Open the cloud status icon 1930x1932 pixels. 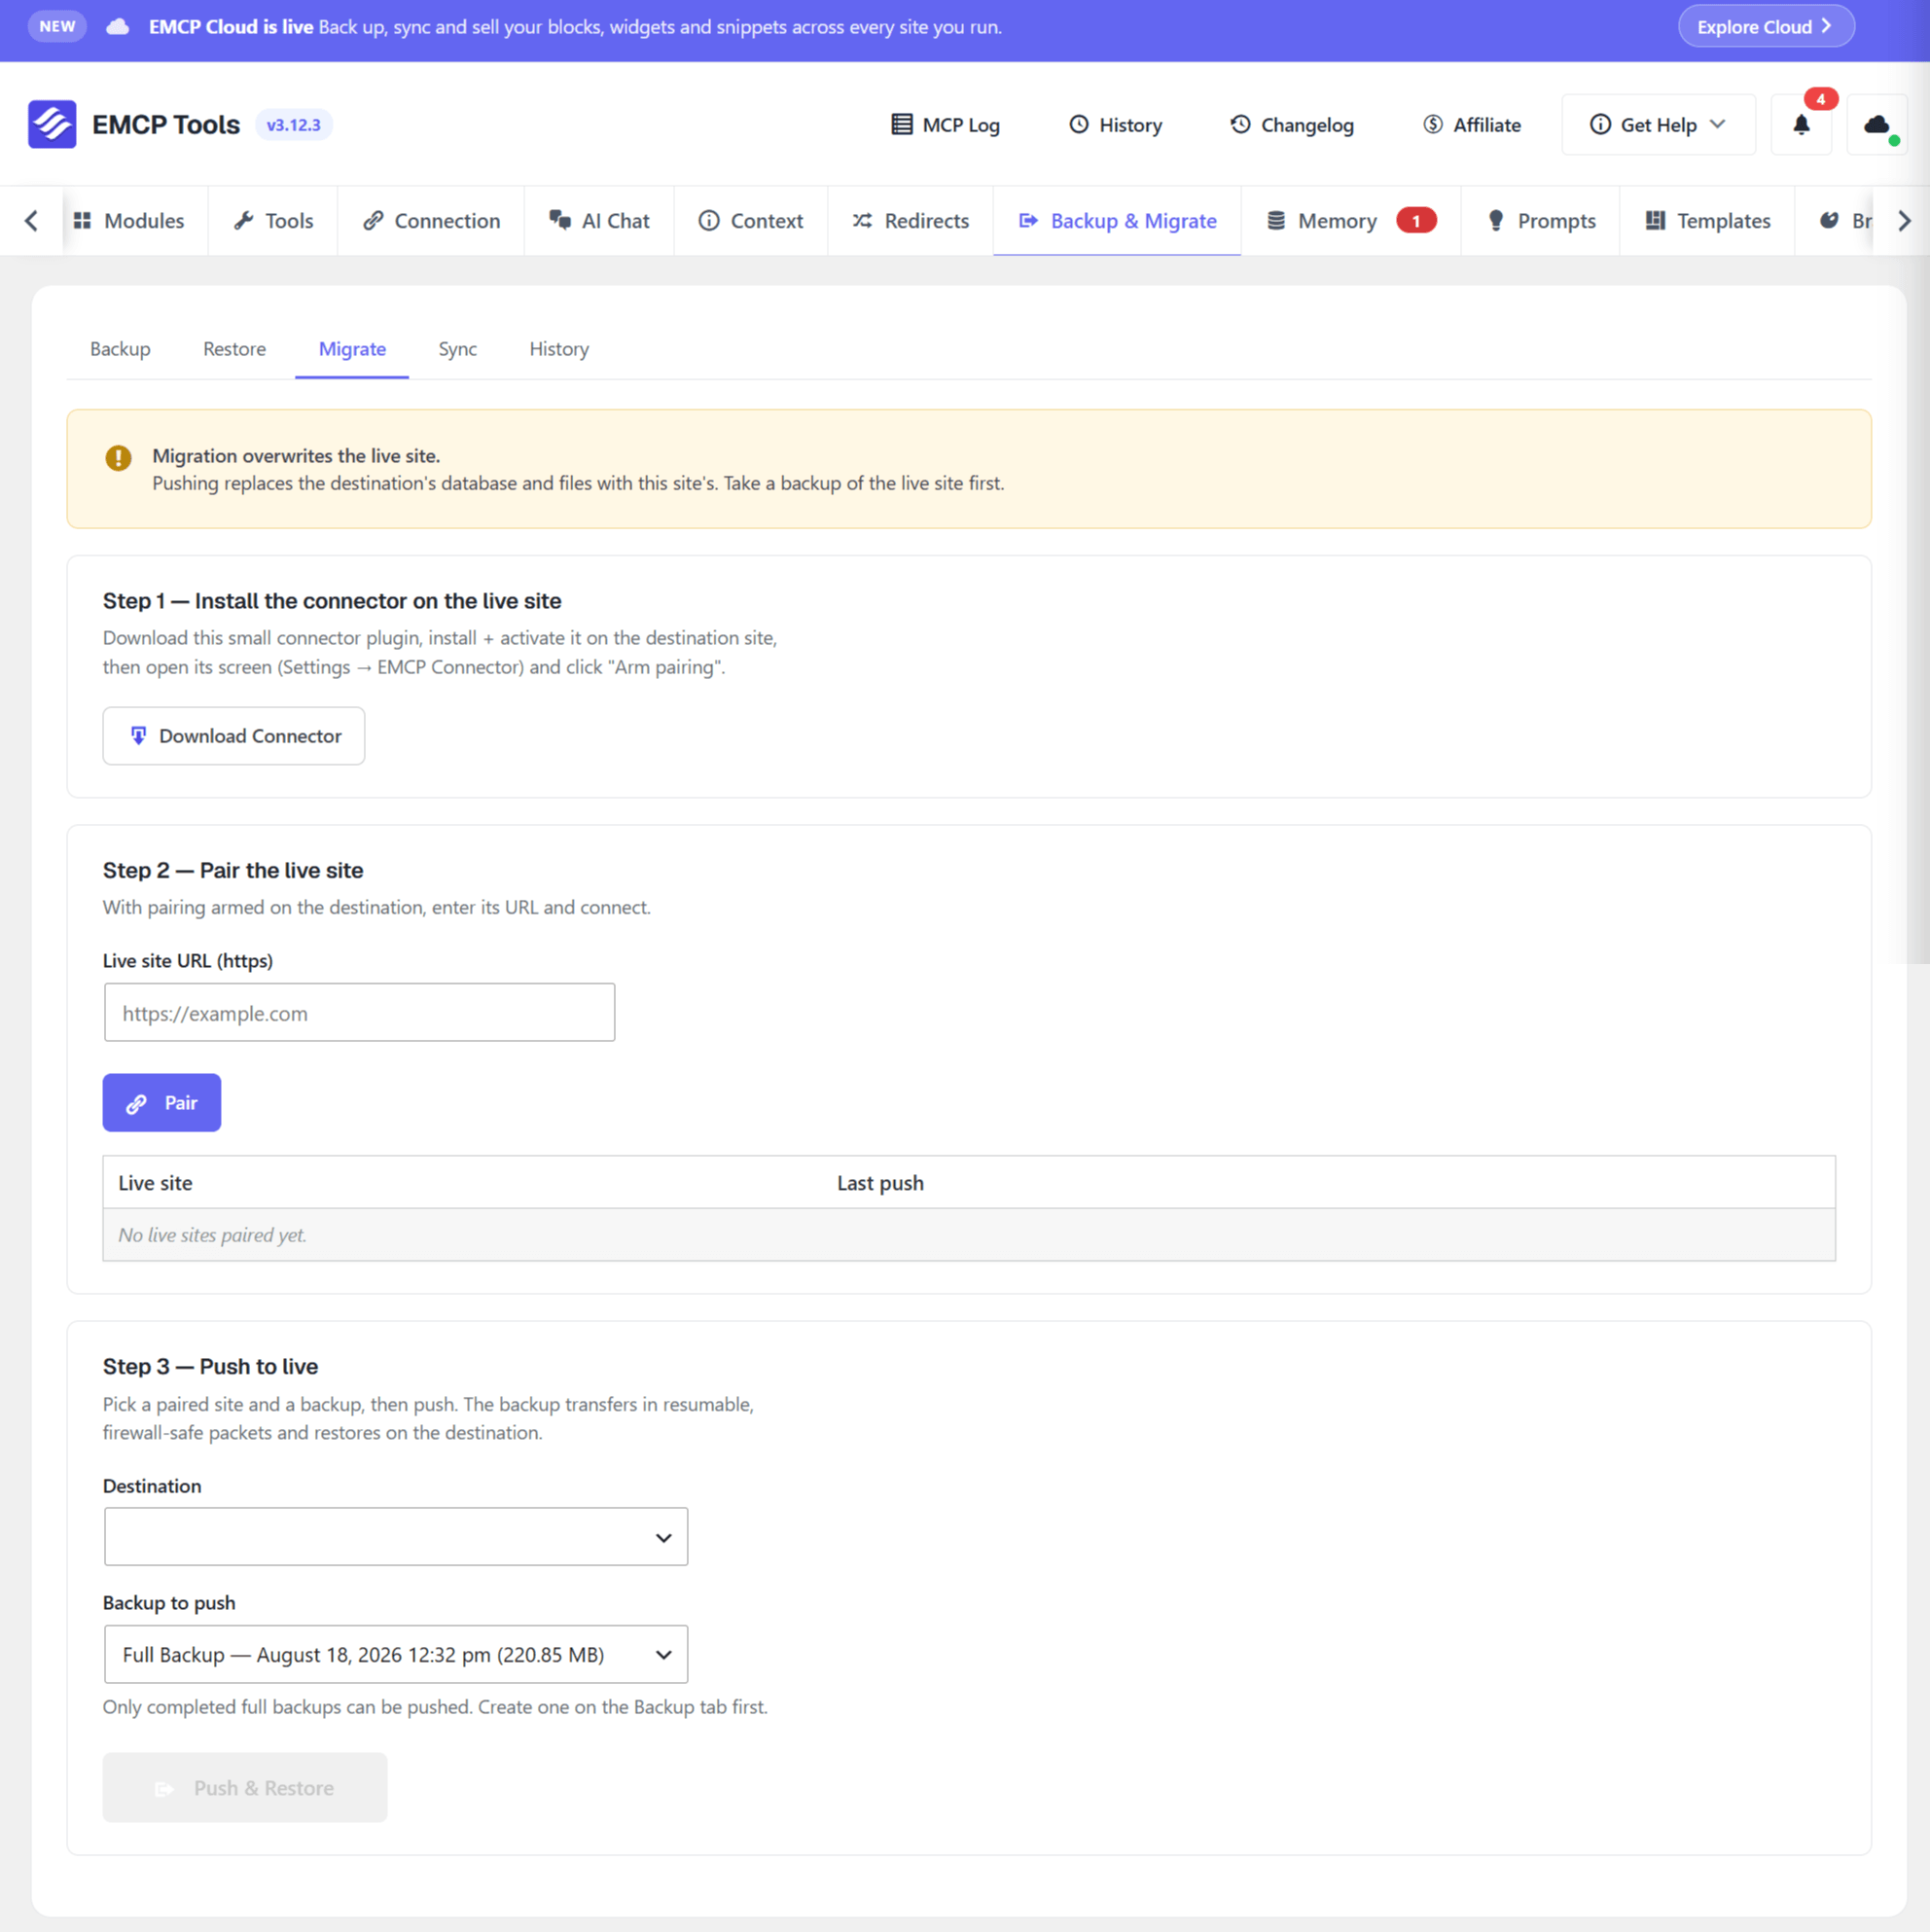coord(1877,124)
